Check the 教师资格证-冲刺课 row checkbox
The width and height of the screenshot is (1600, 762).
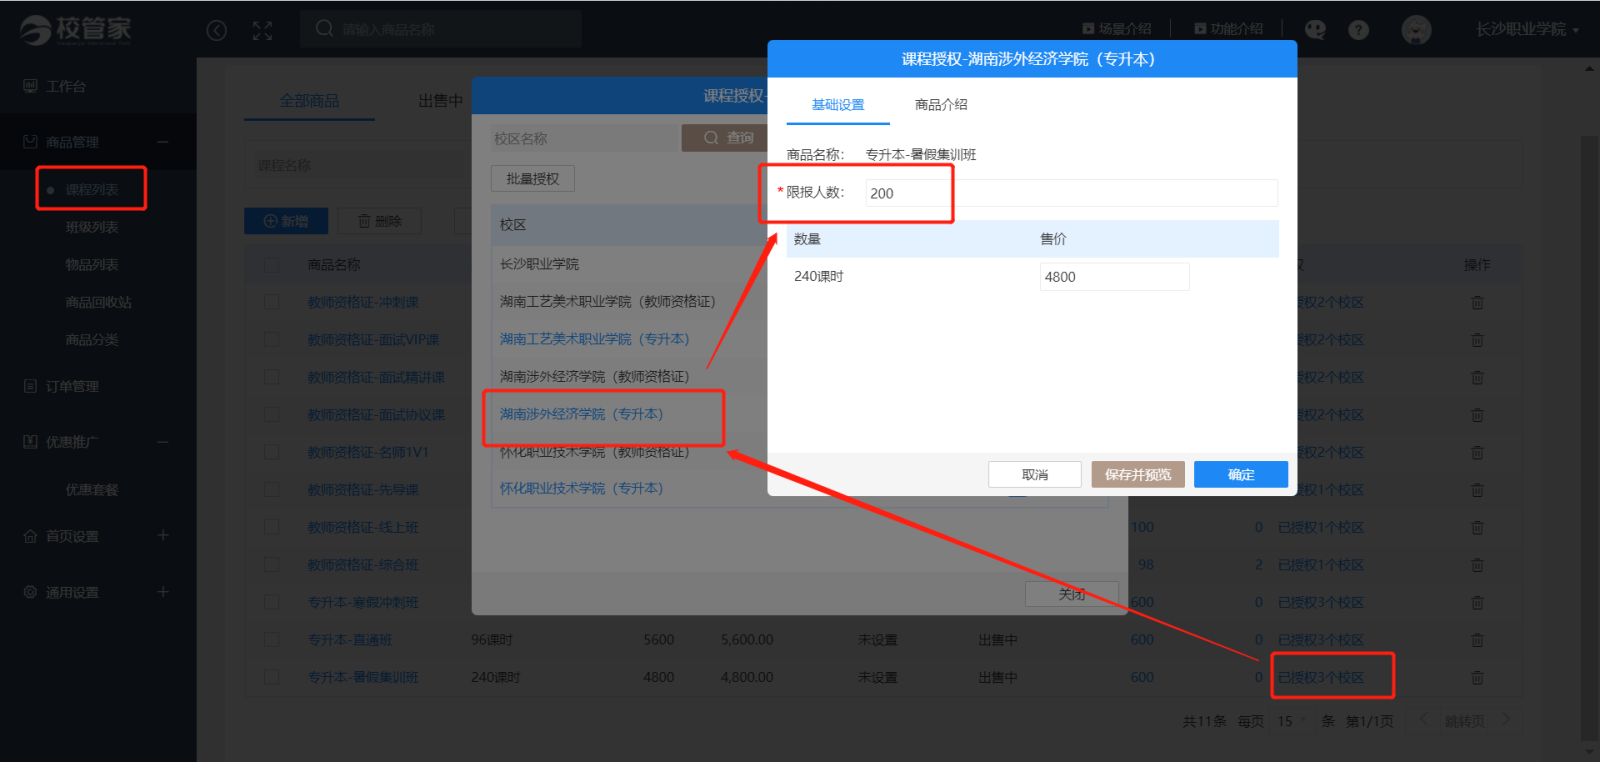[x=272, y=302]
